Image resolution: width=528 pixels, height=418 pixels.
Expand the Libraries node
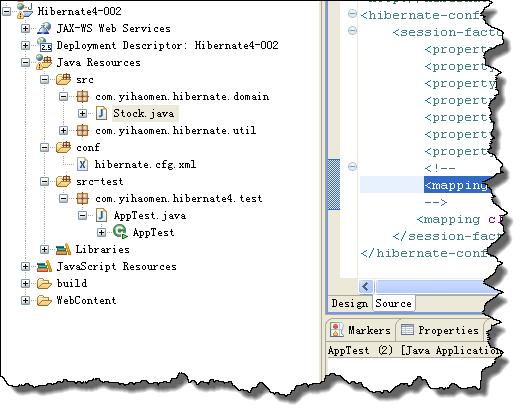click(x=44, y=249)
